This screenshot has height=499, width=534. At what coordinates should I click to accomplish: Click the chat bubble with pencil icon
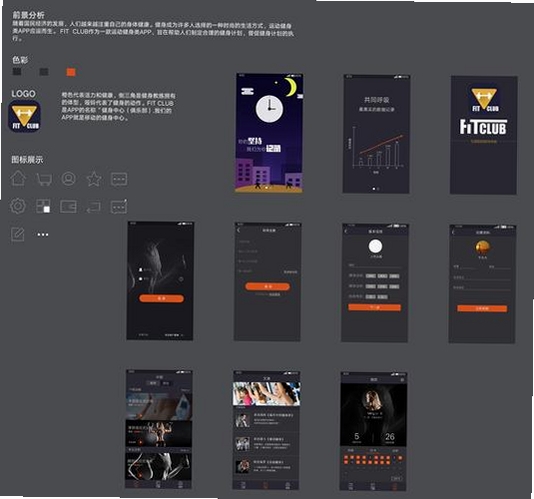point(119,206)
